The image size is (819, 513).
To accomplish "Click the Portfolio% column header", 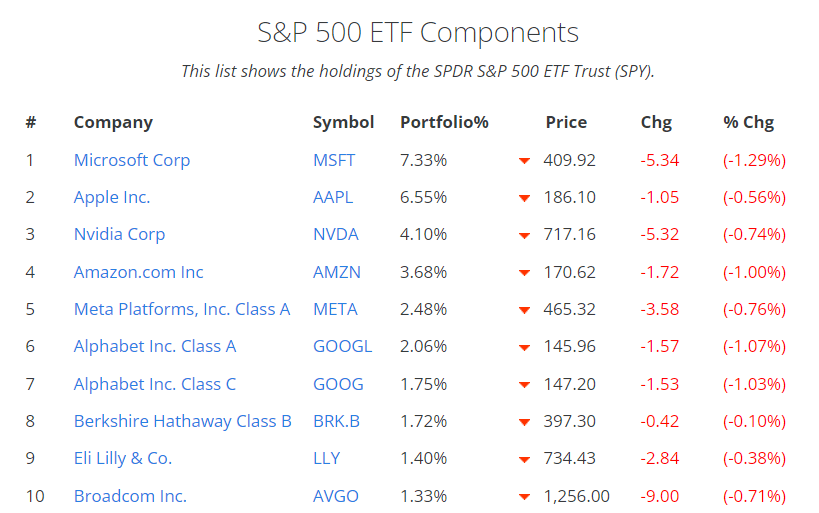I will click(x=444, y=122).
